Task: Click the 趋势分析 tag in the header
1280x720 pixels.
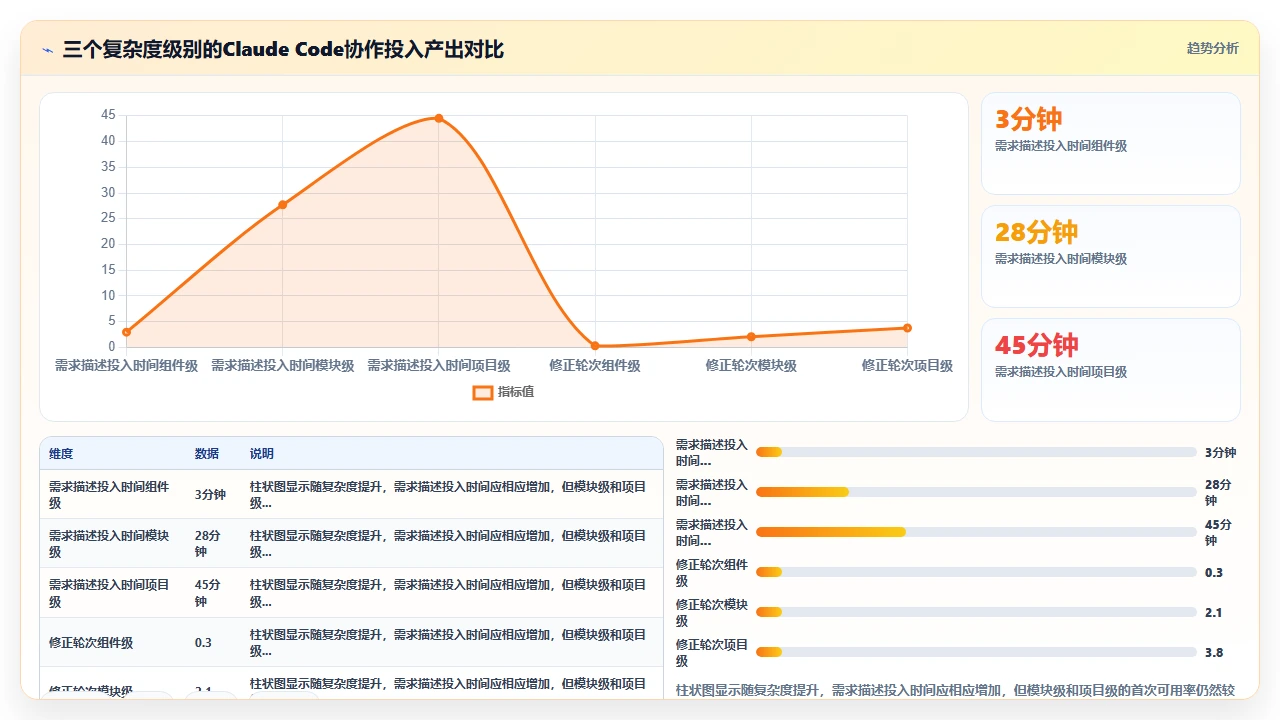Action: pos(1212,48)
